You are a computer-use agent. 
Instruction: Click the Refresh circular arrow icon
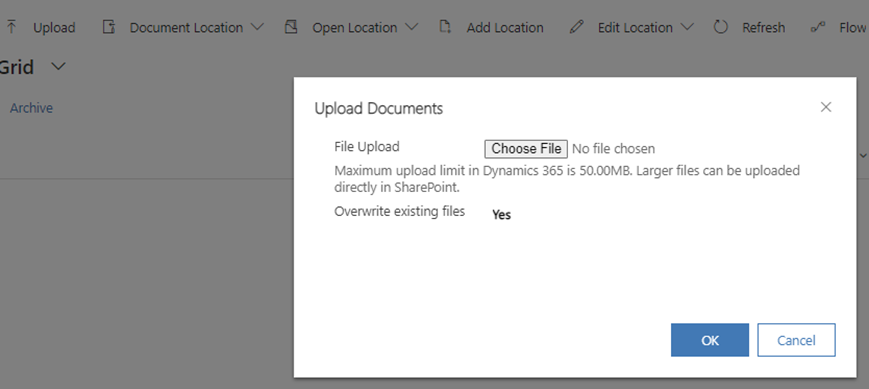[x=720, y=27]
